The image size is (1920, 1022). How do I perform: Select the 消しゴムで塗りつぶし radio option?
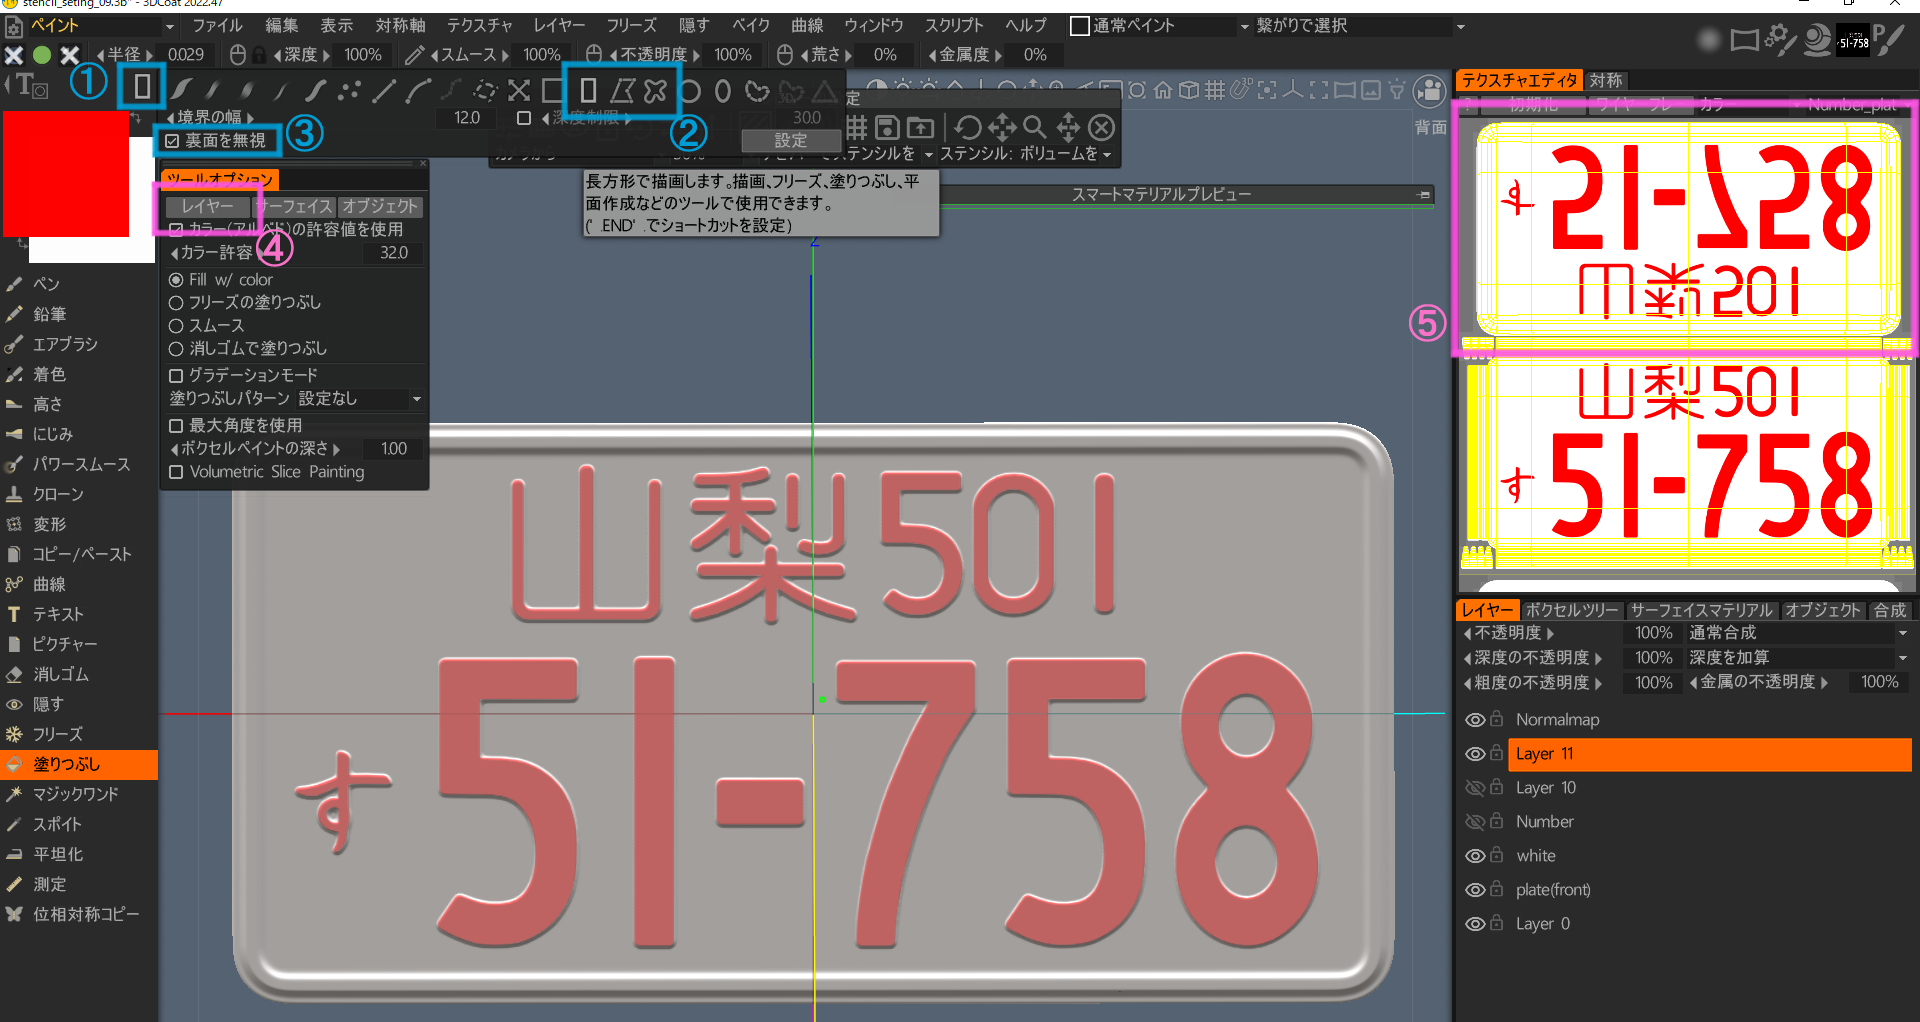[176, 349]
